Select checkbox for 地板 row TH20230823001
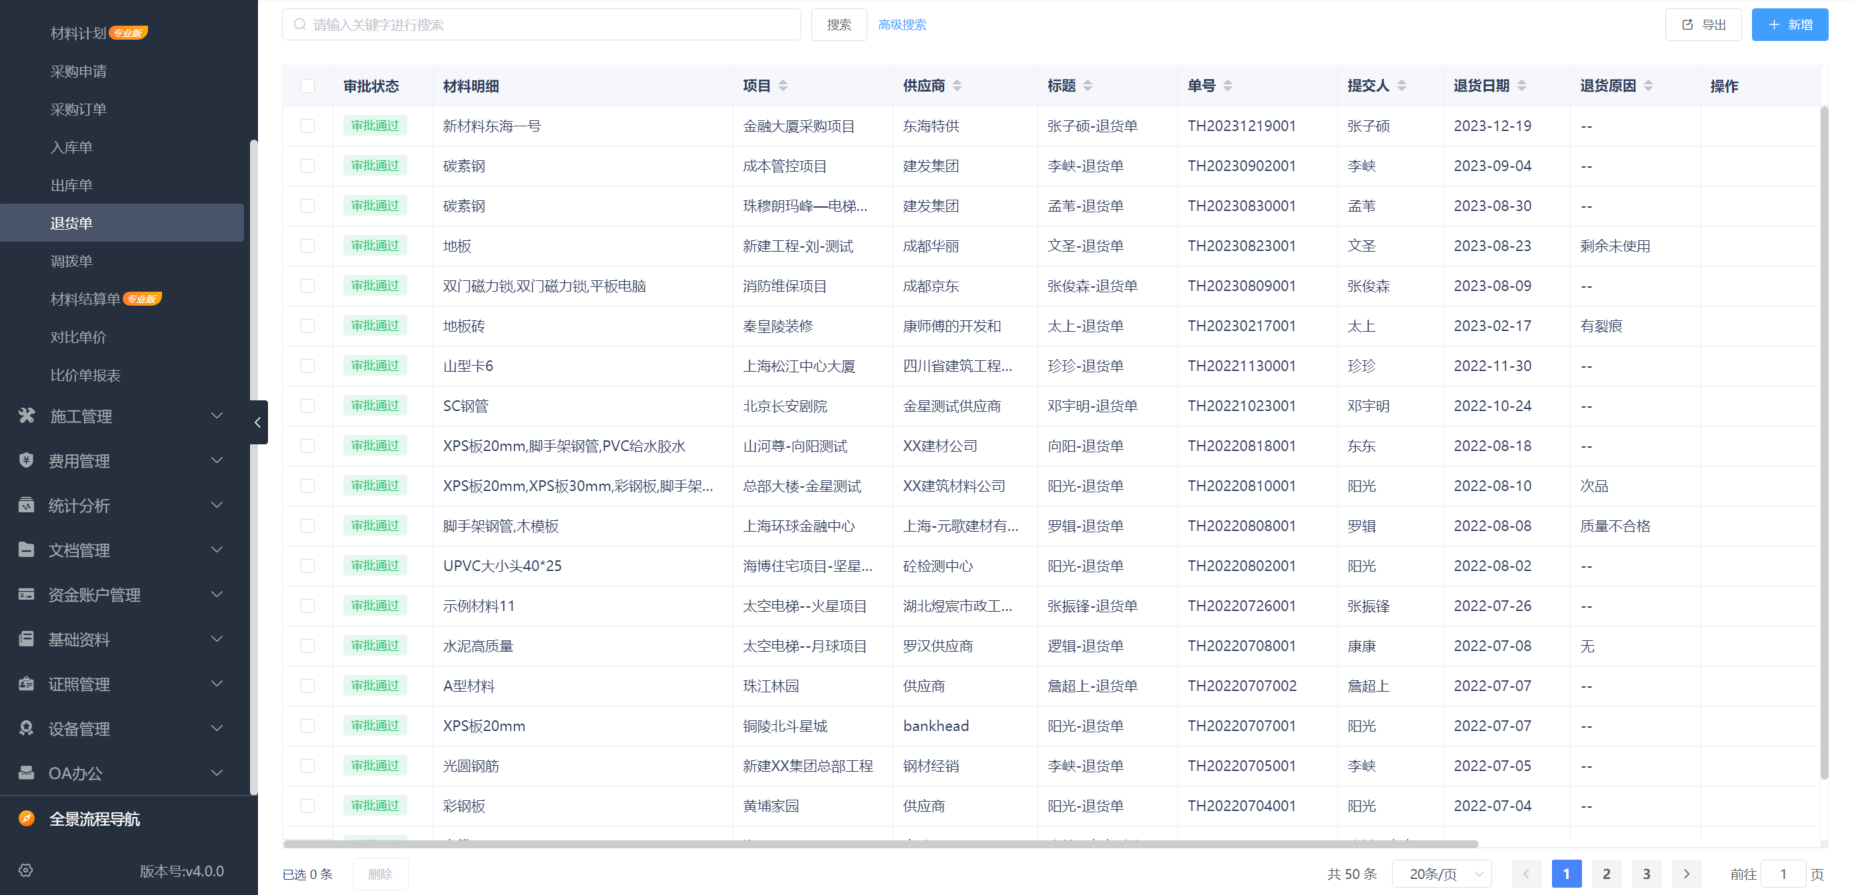This screenshot has height=895, width=1852. click(308, 246)
